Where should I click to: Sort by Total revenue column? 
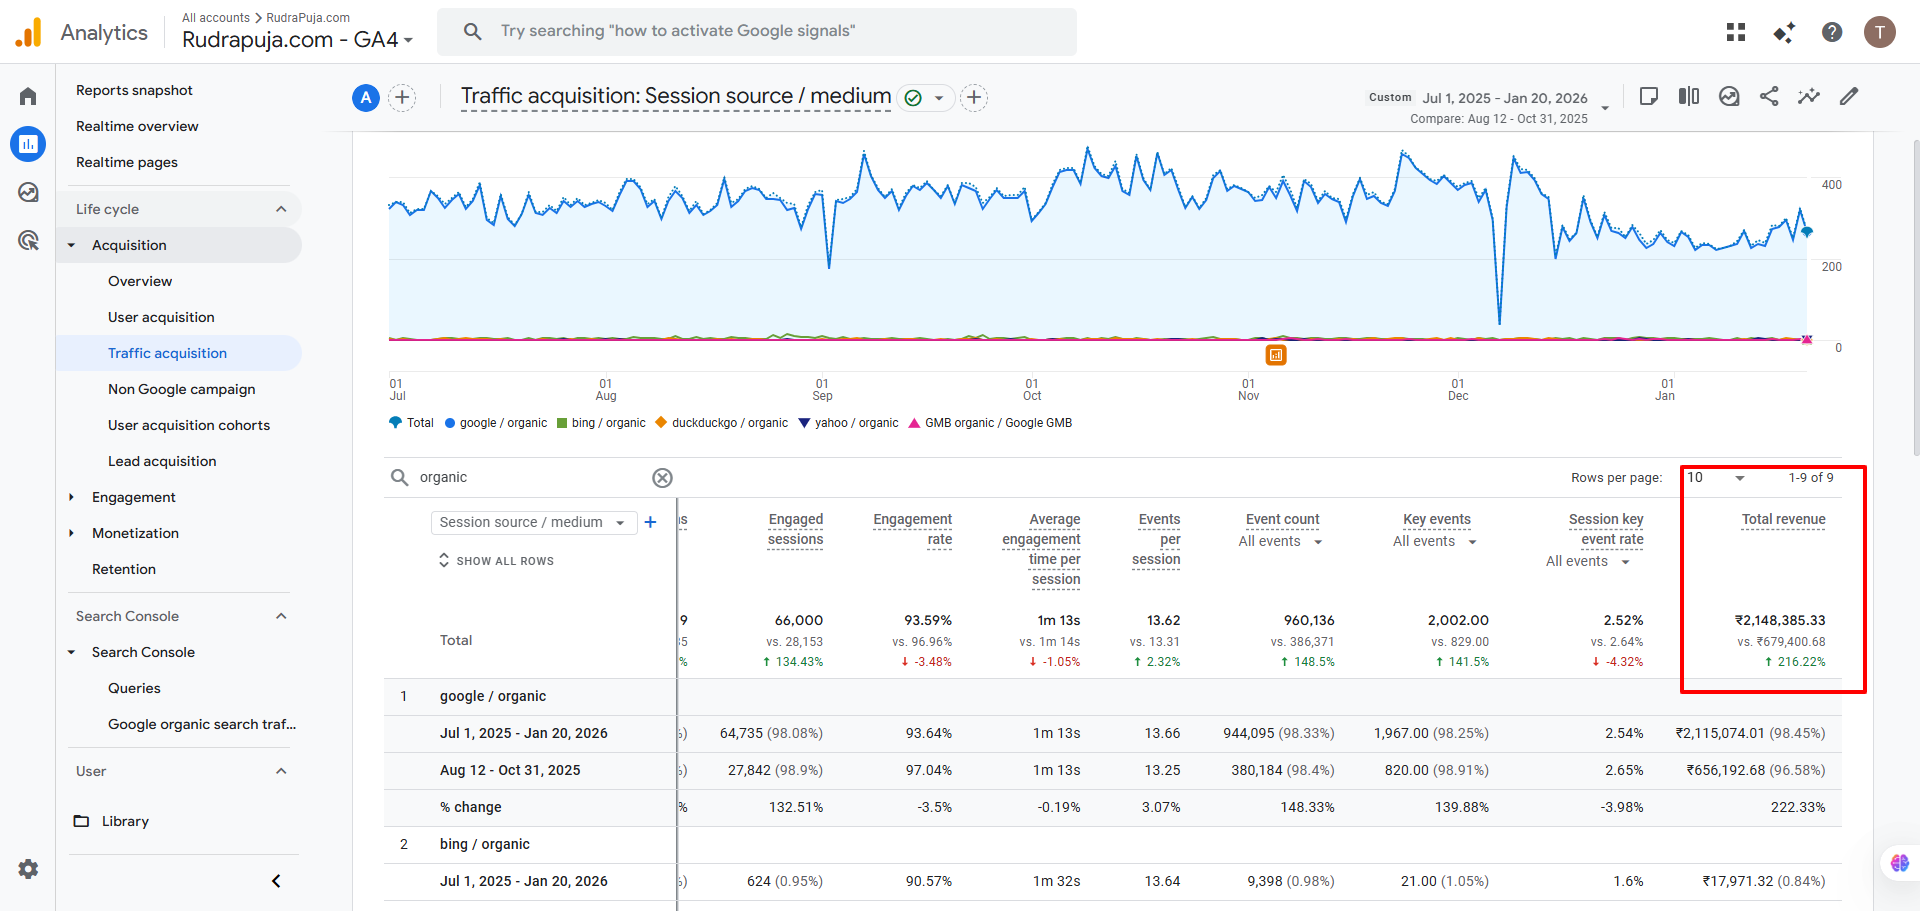1783,519
